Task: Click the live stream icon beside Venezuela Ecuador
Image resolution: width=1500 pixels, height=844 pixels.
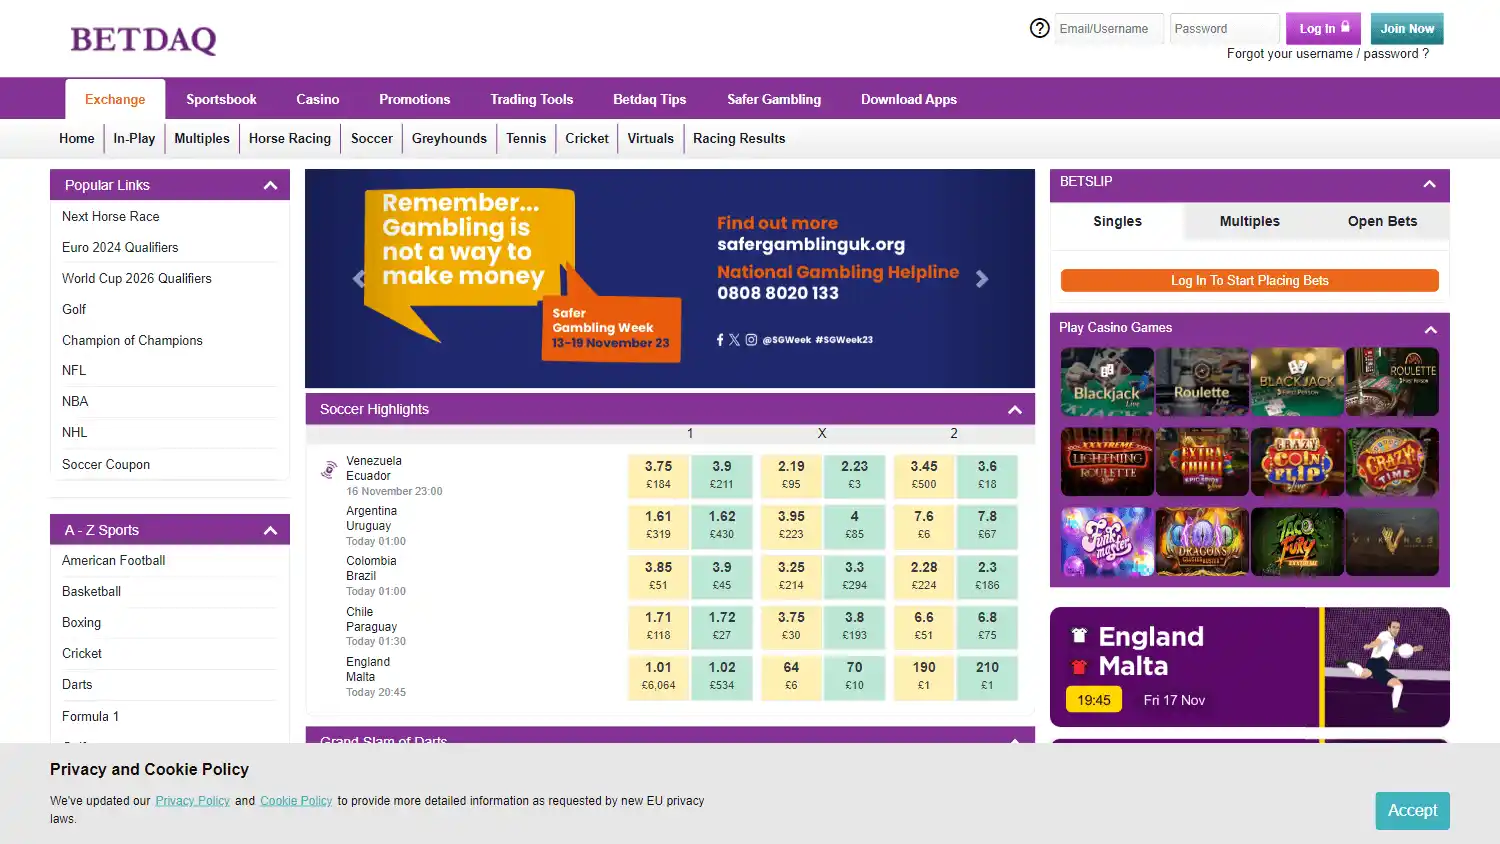Action: click(x=328, y=469)
